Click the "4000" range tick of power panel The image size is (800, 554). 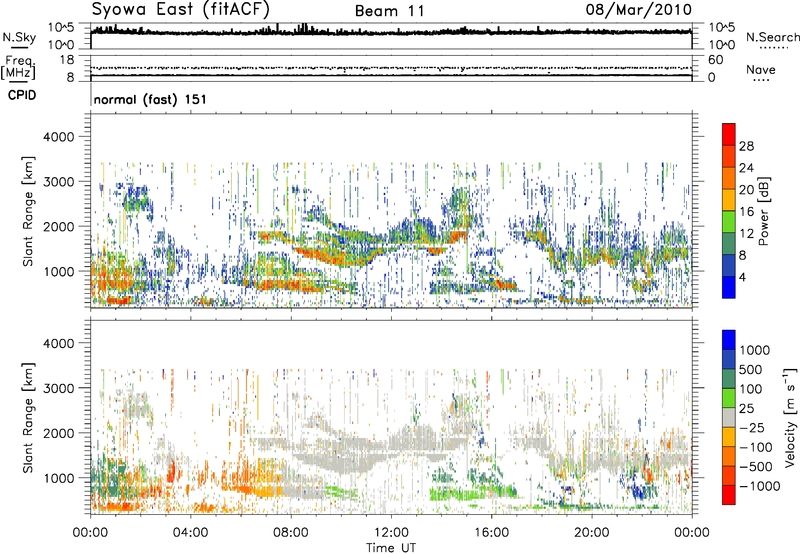[58, 137]
